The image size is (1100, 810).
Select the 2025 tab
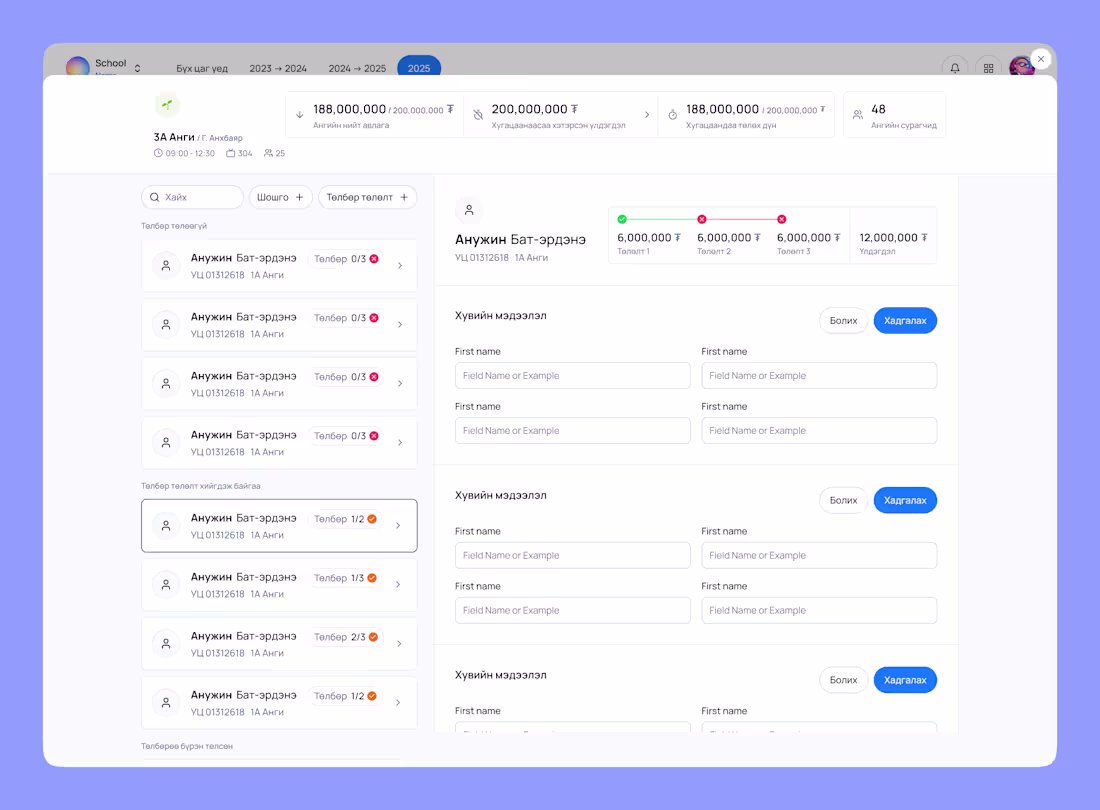[x=419, y=68]
